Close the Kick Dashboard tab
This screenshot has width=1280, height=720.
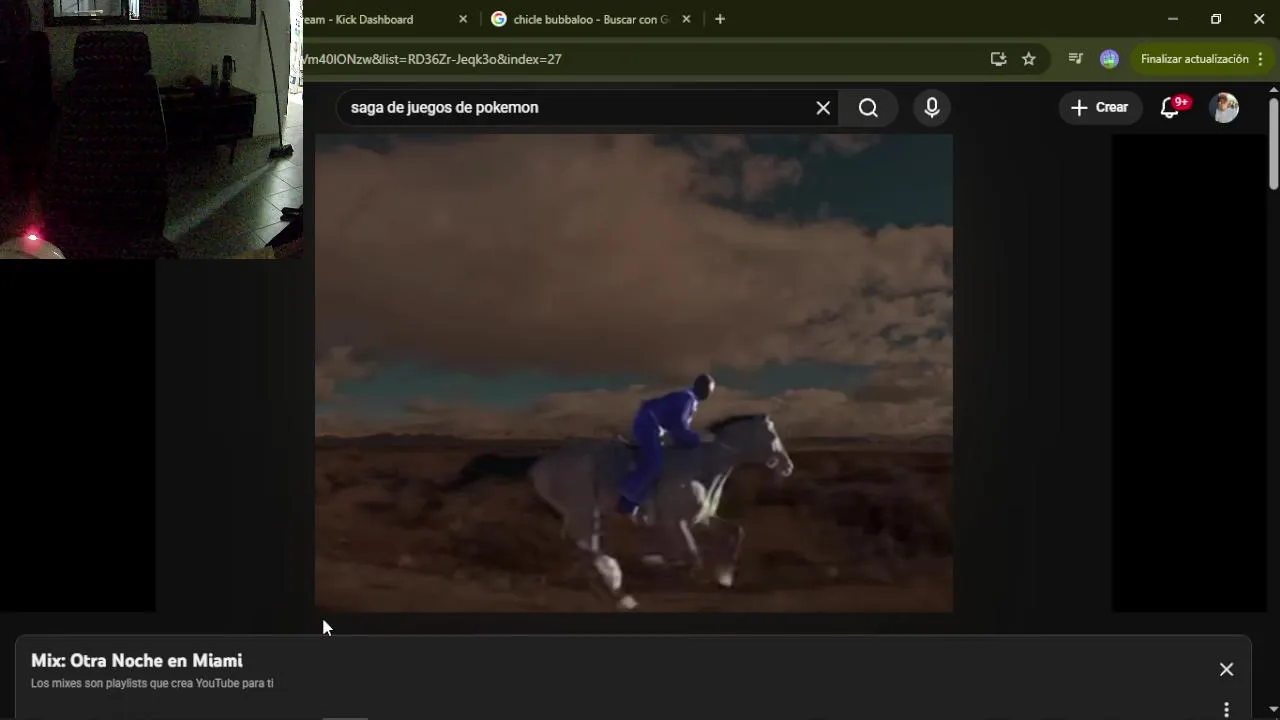tap(463, 19)
